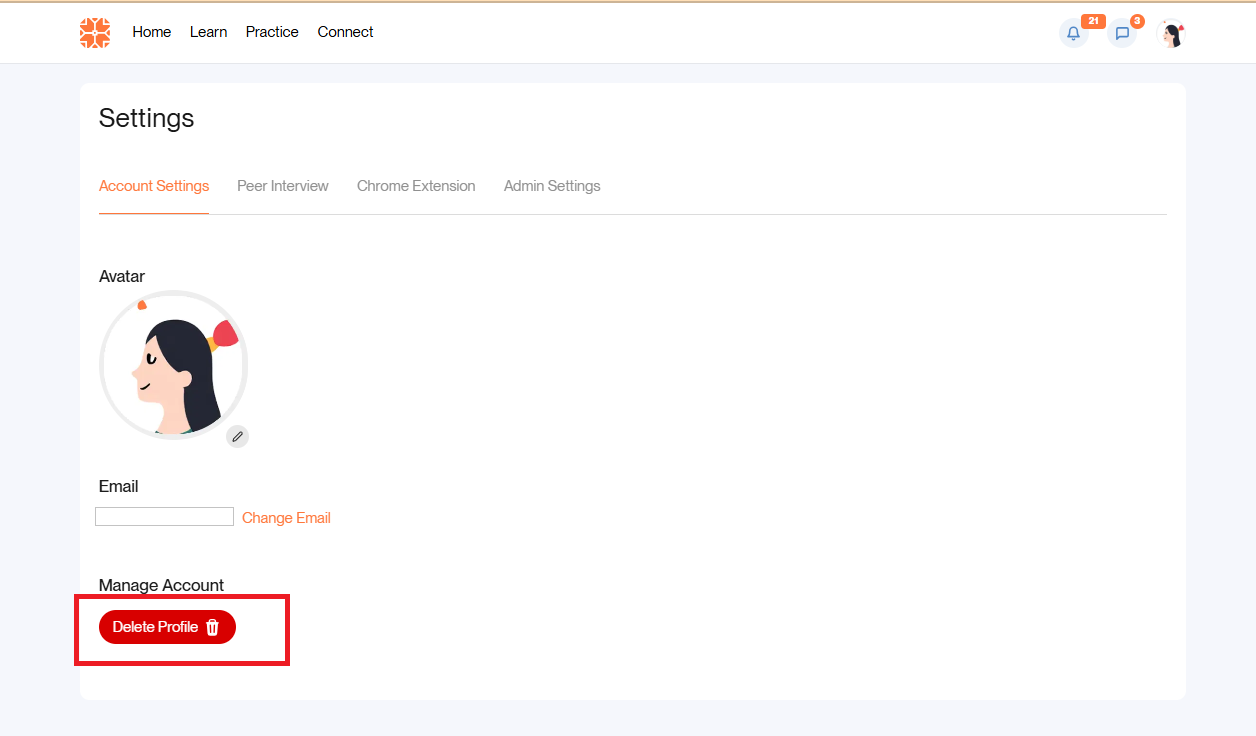Click the message badge showing 3

[1137, 21]
